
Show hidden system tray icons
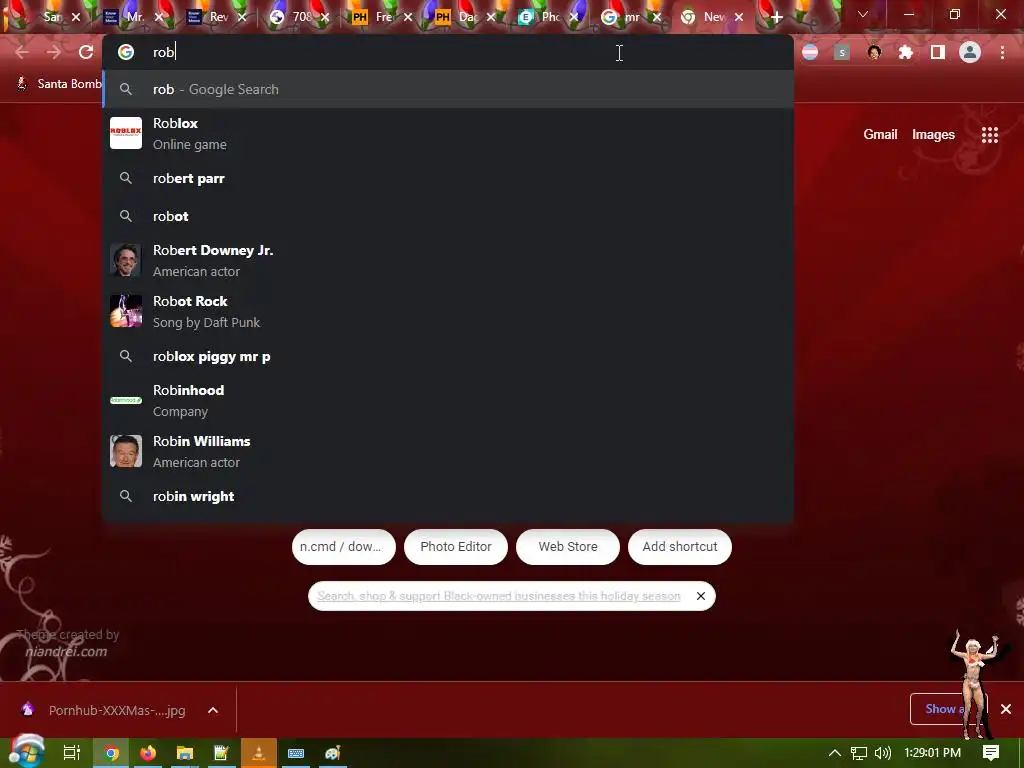tap(835, 753)
